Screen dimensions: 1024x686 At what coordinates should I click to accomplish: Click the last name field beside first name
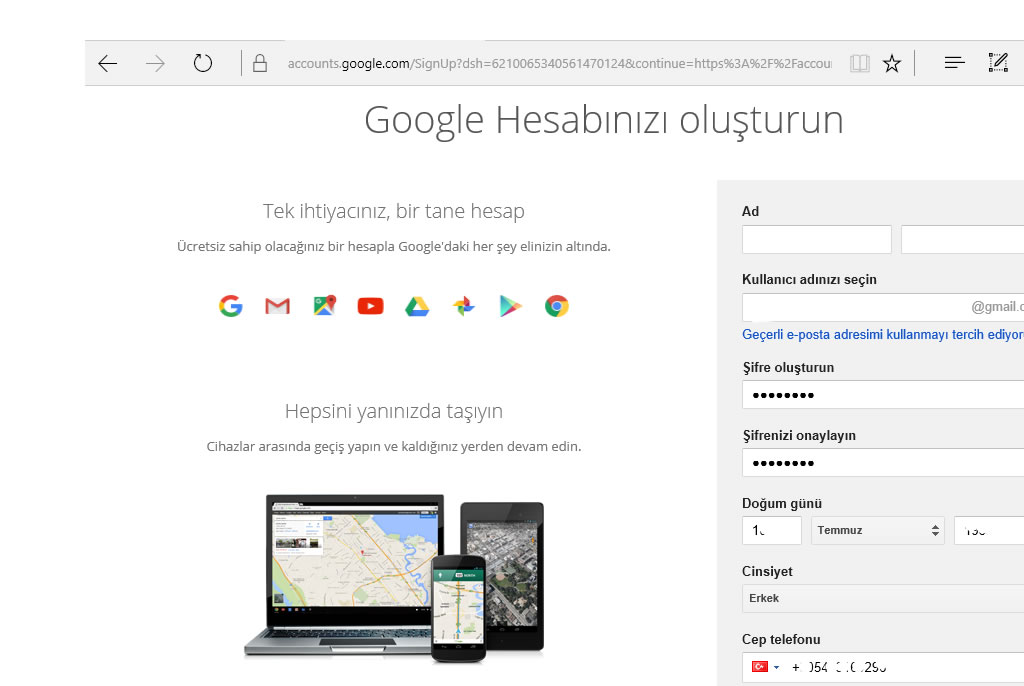963,239
